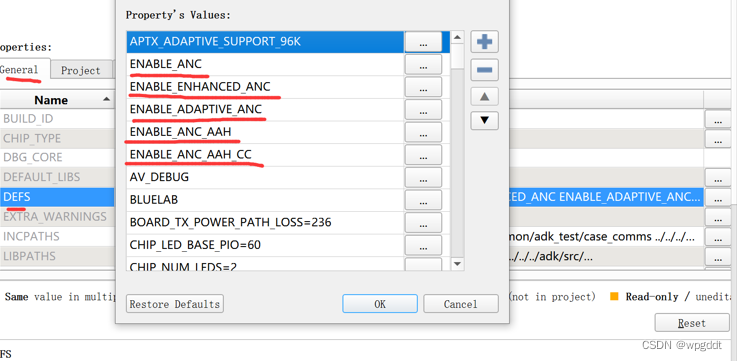Select the DBG_CORE property row

click(x=57, y=157)
